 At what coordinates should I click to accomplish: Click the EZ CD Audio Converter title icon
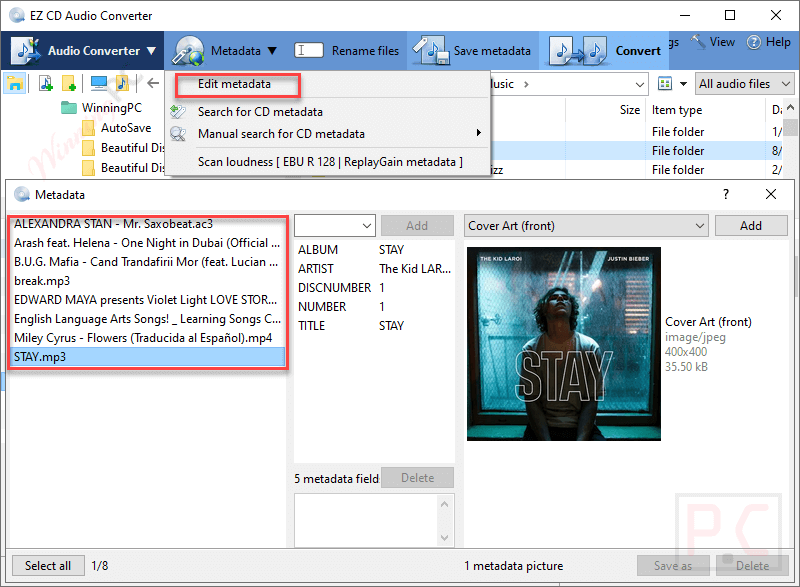point(17,15)
